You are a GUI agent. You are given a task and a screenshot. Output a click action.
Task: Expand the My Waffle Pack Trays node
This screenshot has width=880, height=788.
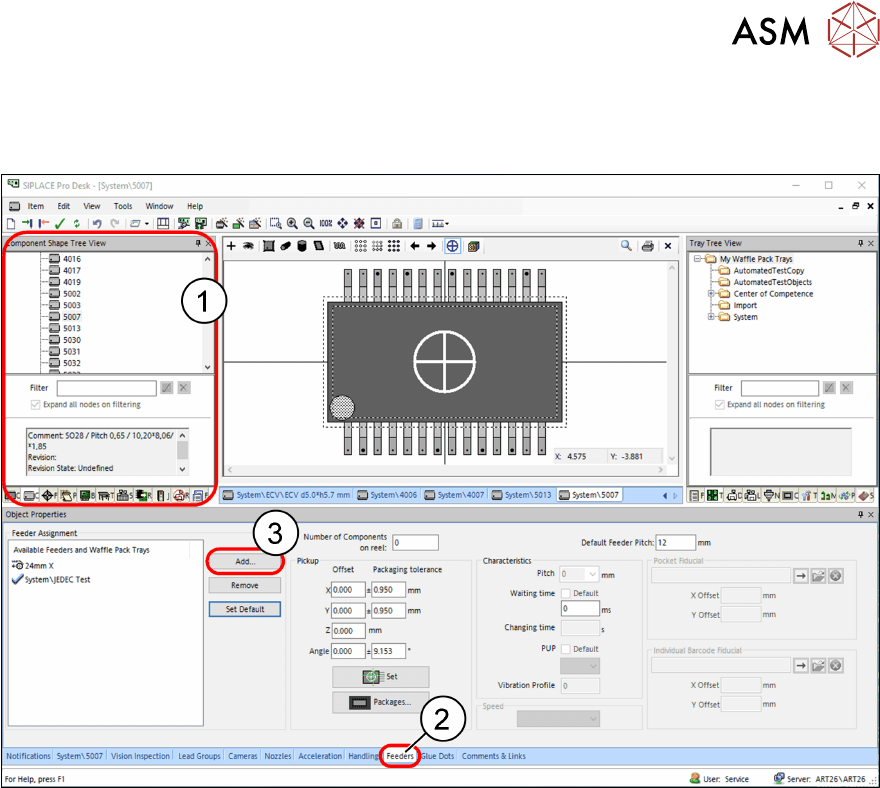pyautogui.click(x=697, y=259)
